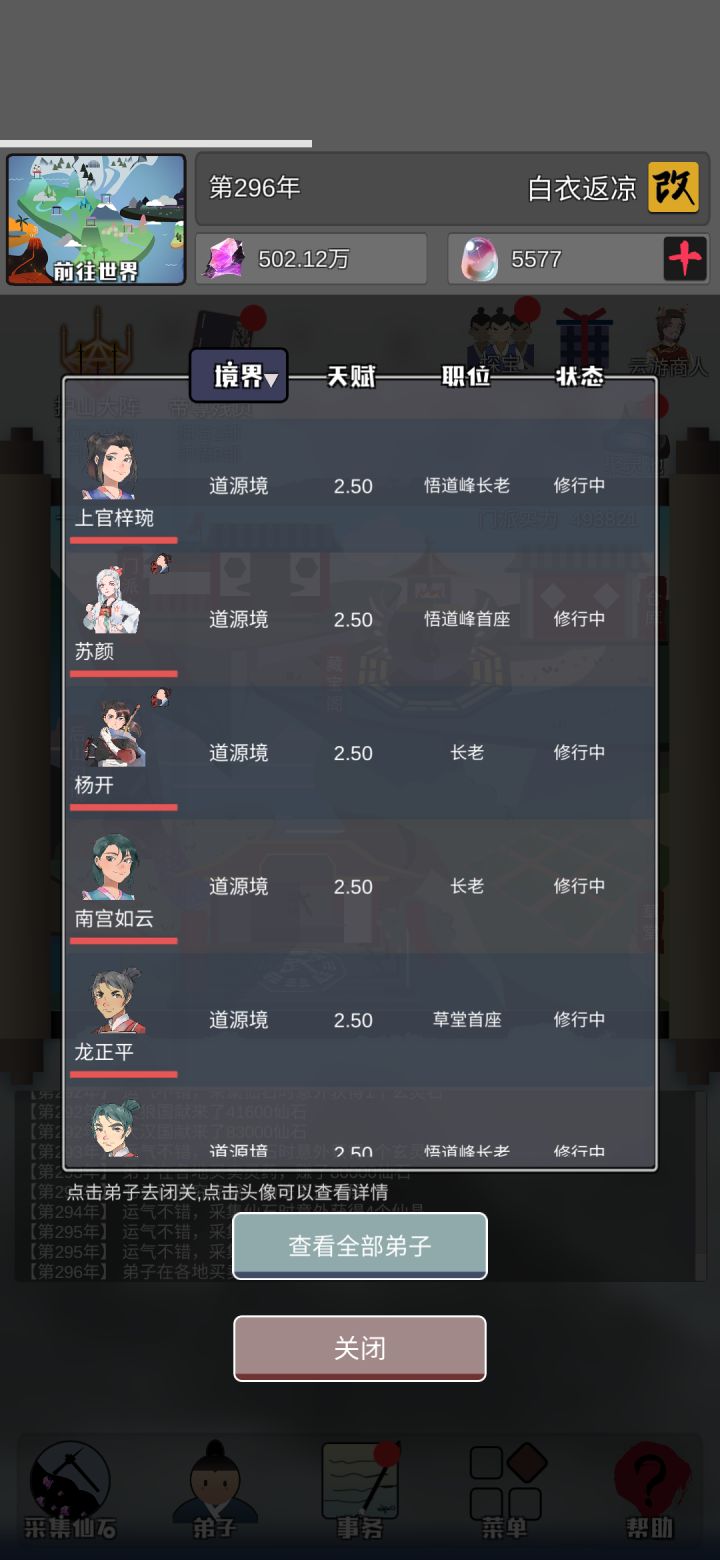The image size is (720, 1560).
Task: Select 龙正平 草堂首座 row
Action: coord(360,1020)
